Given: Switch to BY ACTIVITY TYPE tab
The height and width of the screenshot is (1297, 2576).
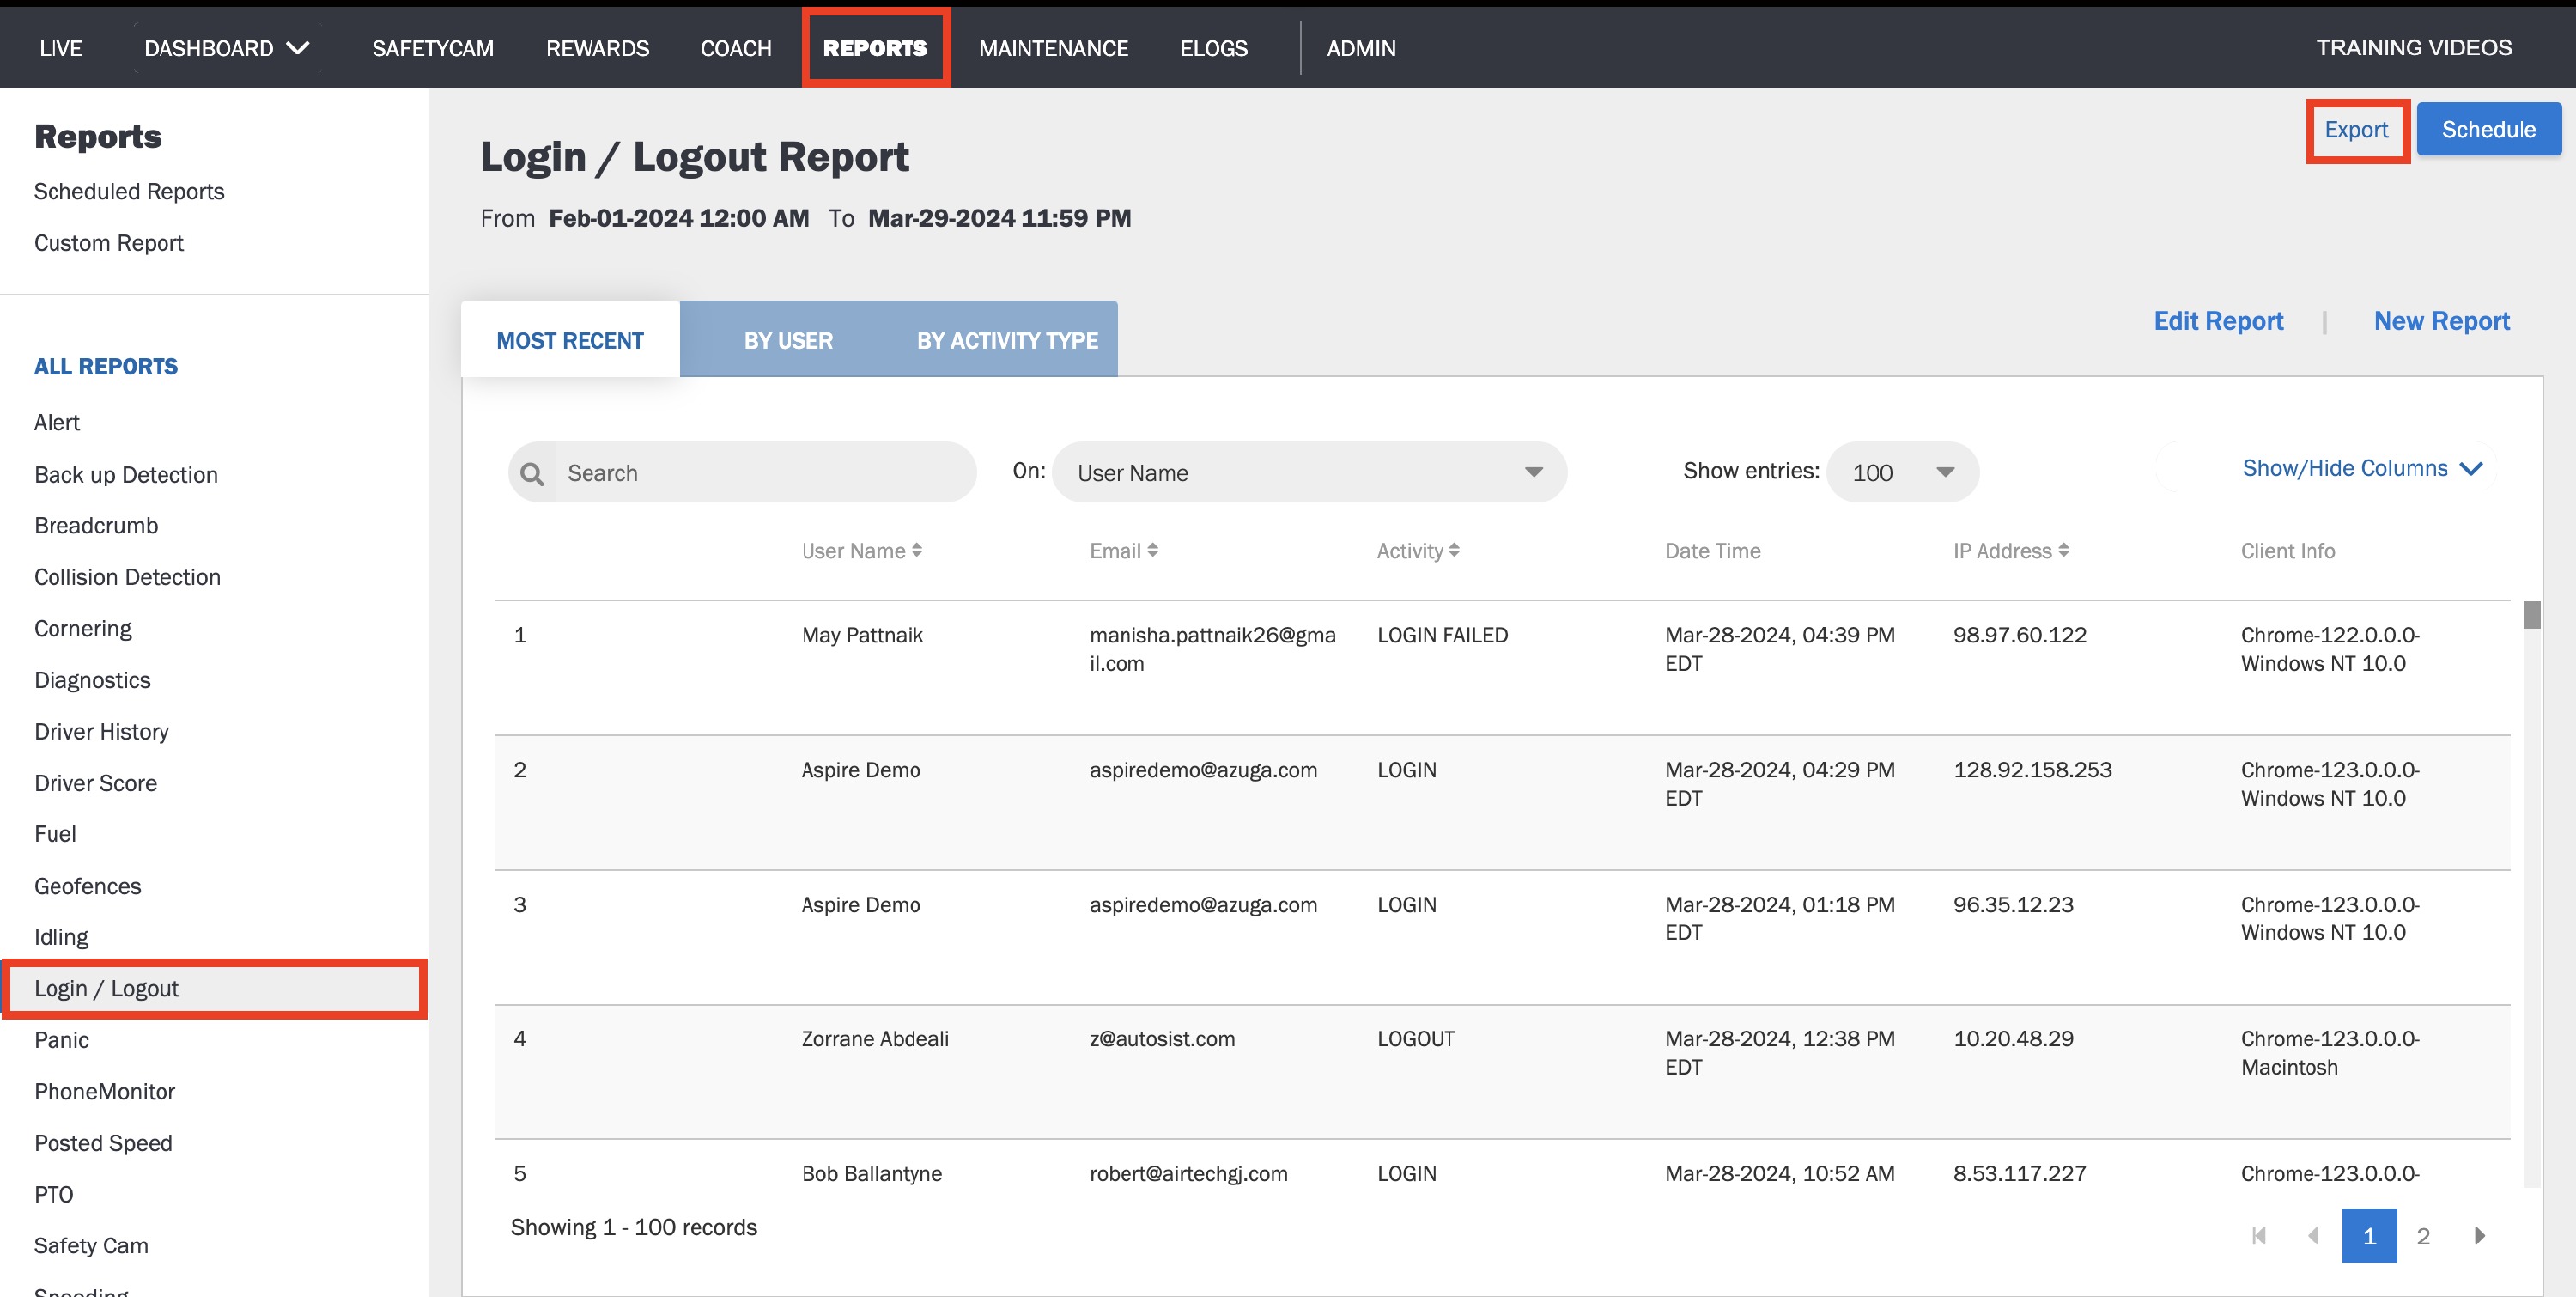Looking at the screenshot, I should click(x=1007, y=340).
